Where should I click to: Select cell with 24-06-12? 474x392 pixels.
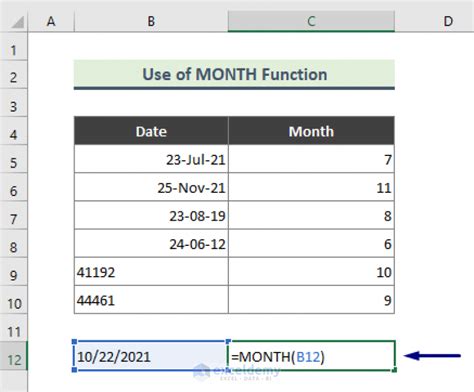[151, 243]
